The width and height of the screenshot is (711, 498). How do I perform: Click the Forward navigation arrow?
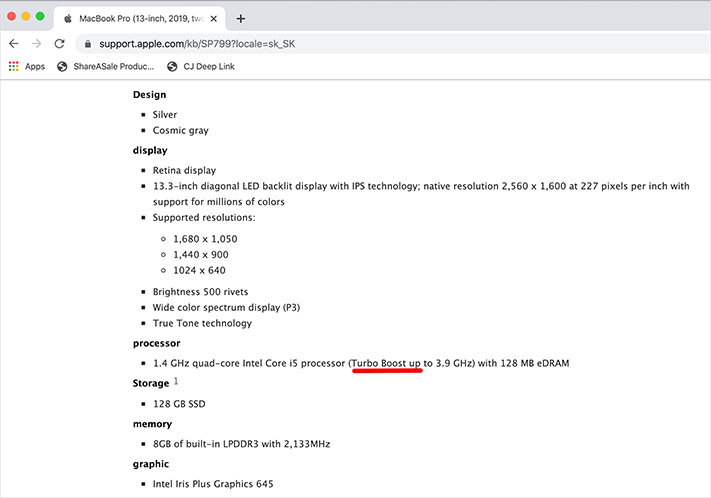[x=37, y=44]
